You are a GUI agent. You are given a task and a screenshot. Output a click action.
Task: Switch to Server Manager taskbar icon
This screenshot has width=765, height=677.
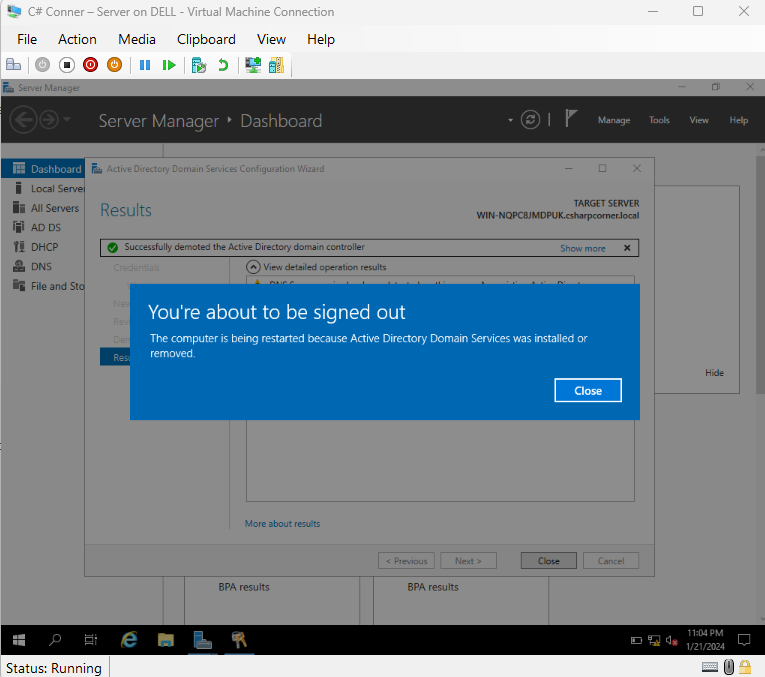202,639
